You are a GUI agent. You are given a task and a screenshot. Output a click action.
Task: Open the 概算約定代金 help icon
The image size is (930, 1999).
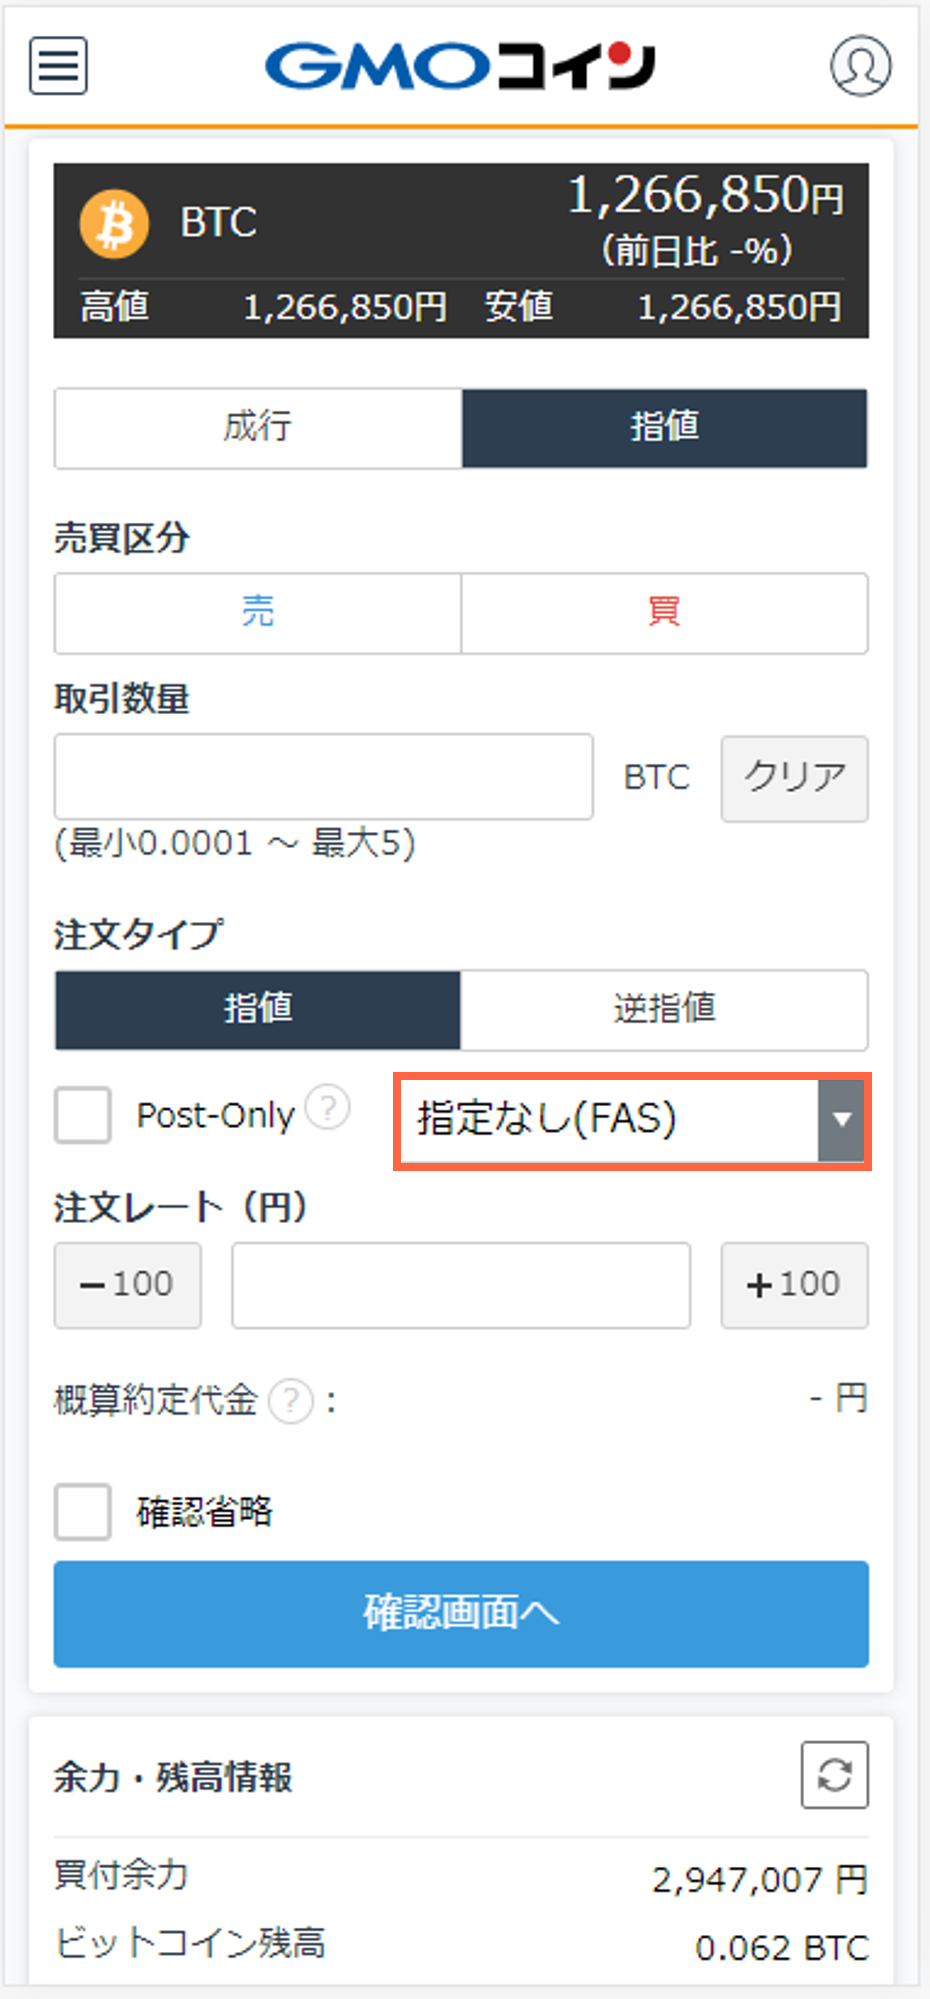pos(291,1401)
